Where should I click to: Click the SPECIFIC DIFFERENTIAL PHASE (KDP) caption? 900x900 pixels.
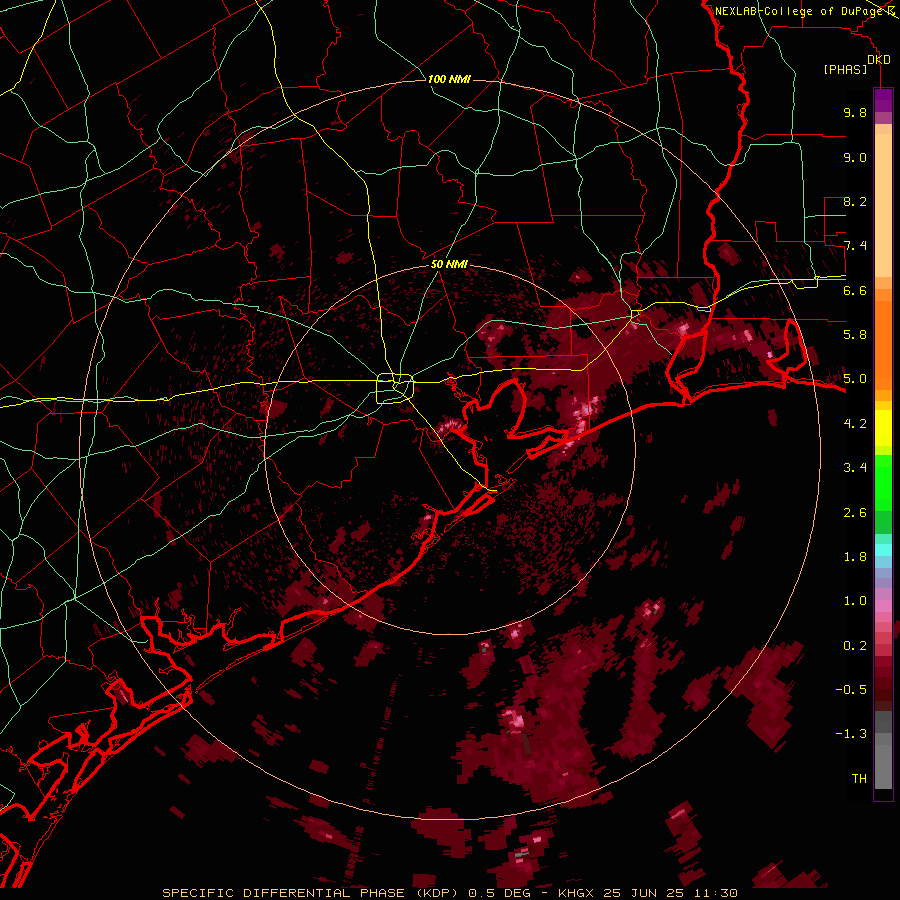tap(313, 893)
